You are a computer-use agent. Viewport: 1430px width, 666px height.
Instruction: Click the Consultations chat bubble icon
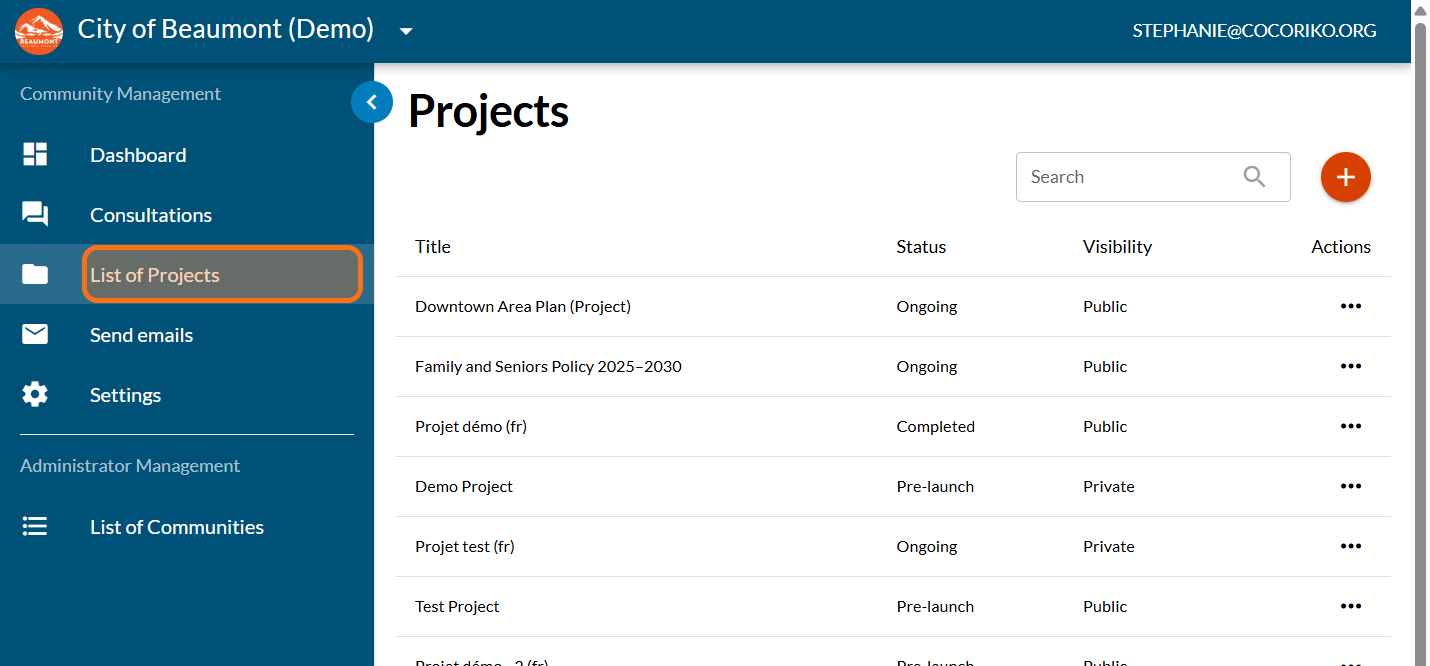pos(35,215)
